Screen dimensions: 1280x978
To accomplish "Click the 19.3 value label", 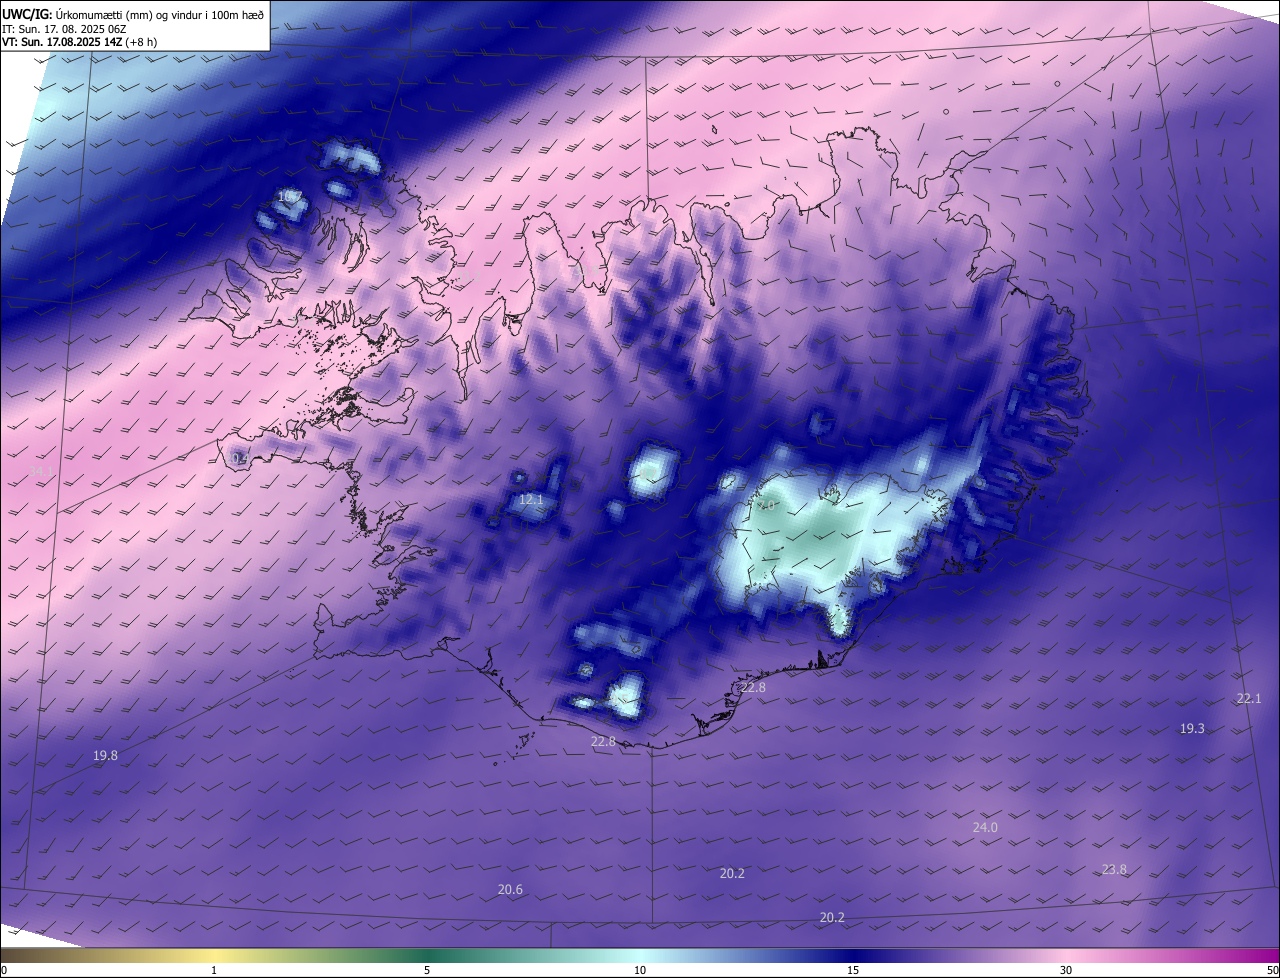I will point(1192,729).
